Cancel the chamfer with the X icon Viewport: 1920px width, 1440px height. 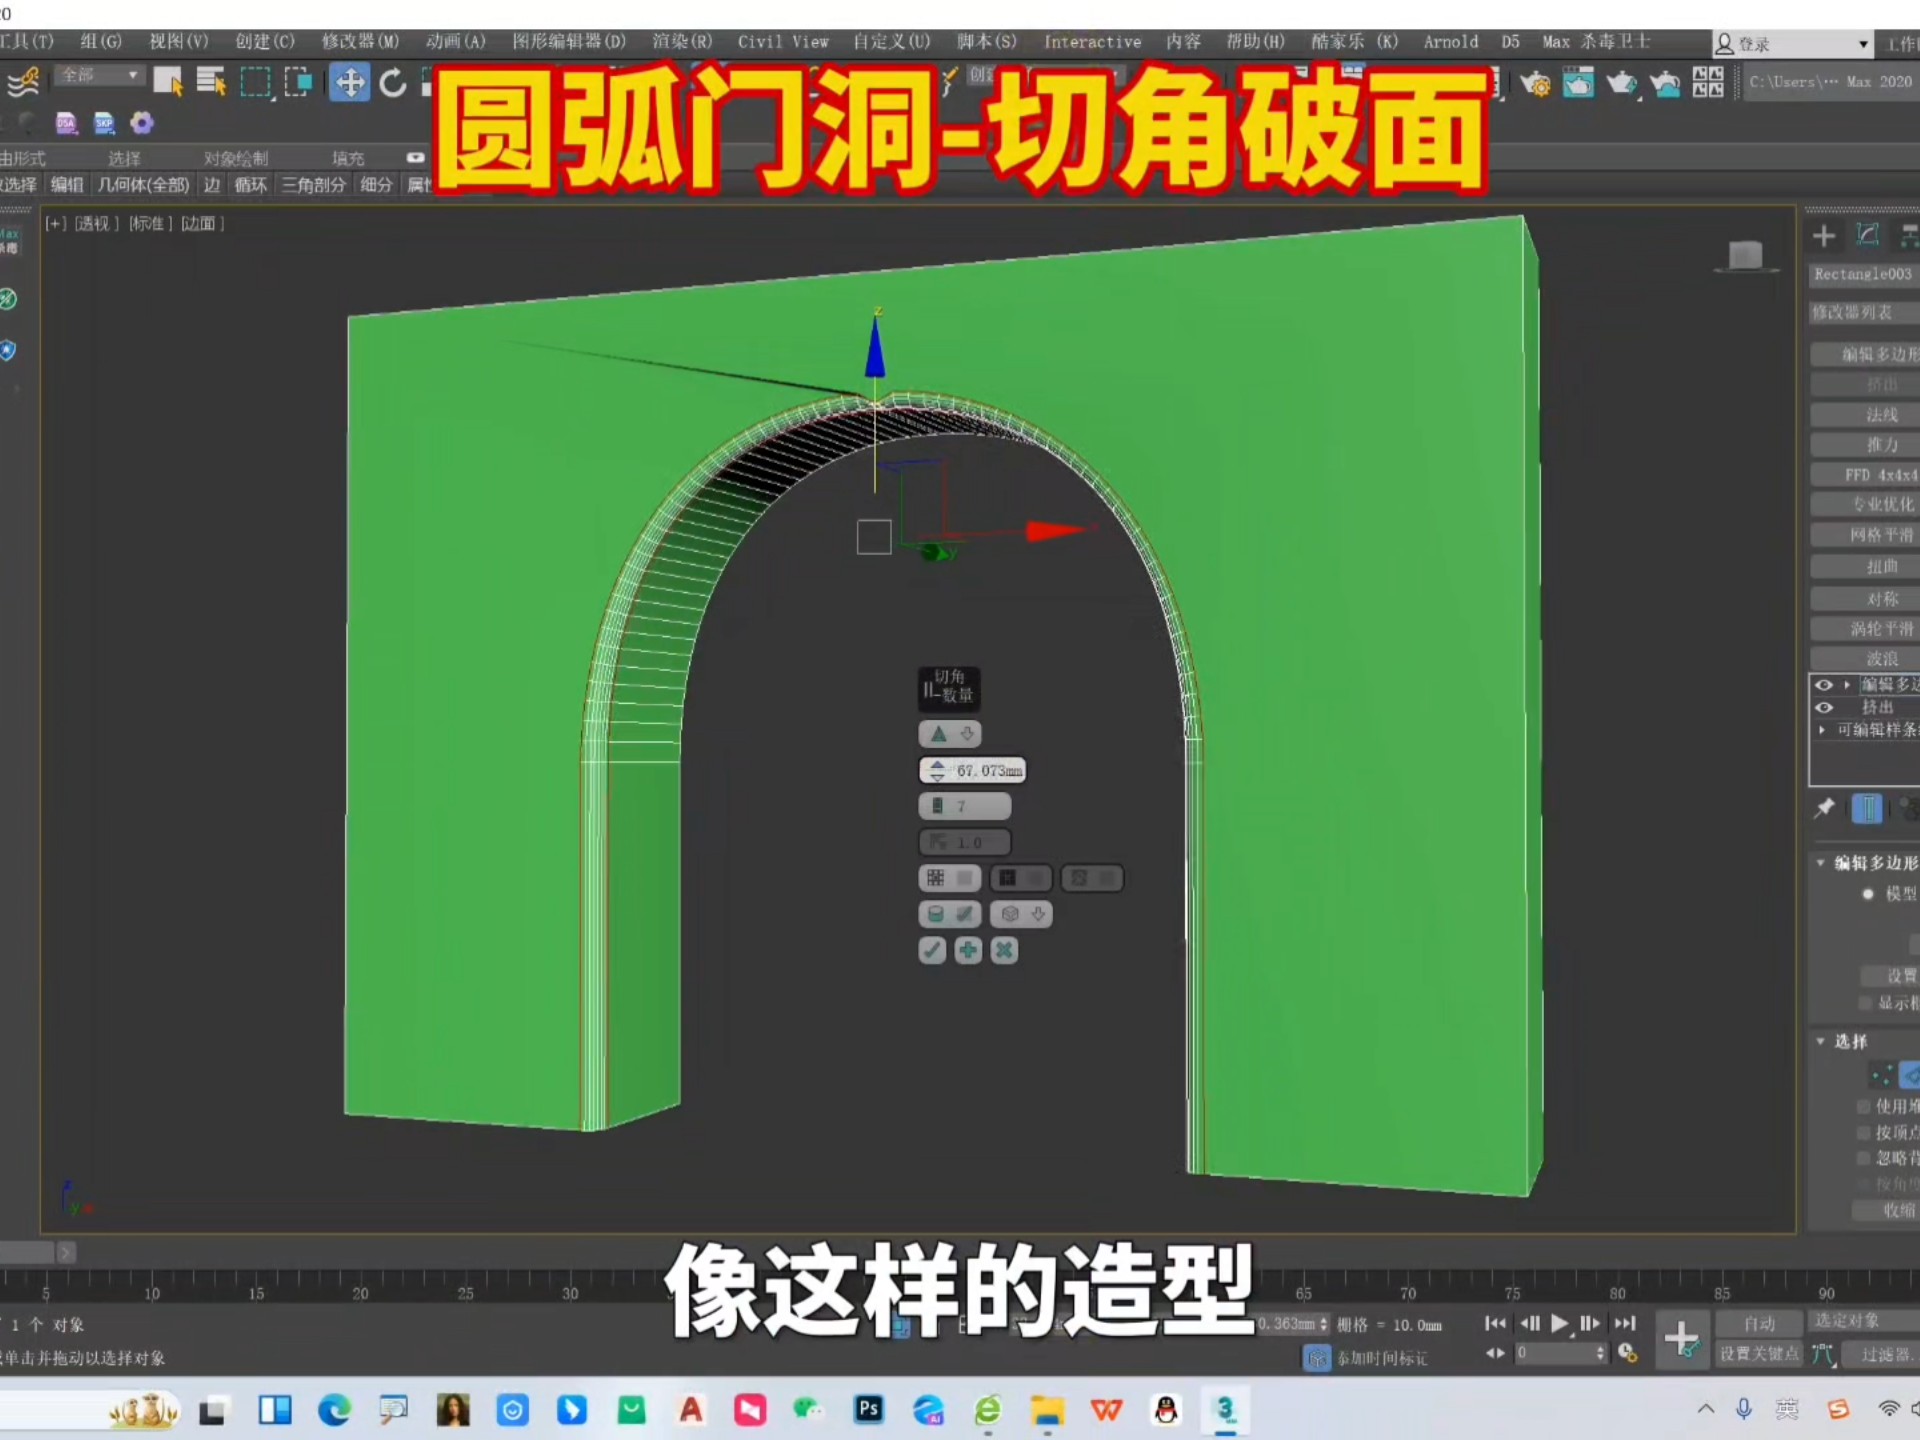(1003, 950)
